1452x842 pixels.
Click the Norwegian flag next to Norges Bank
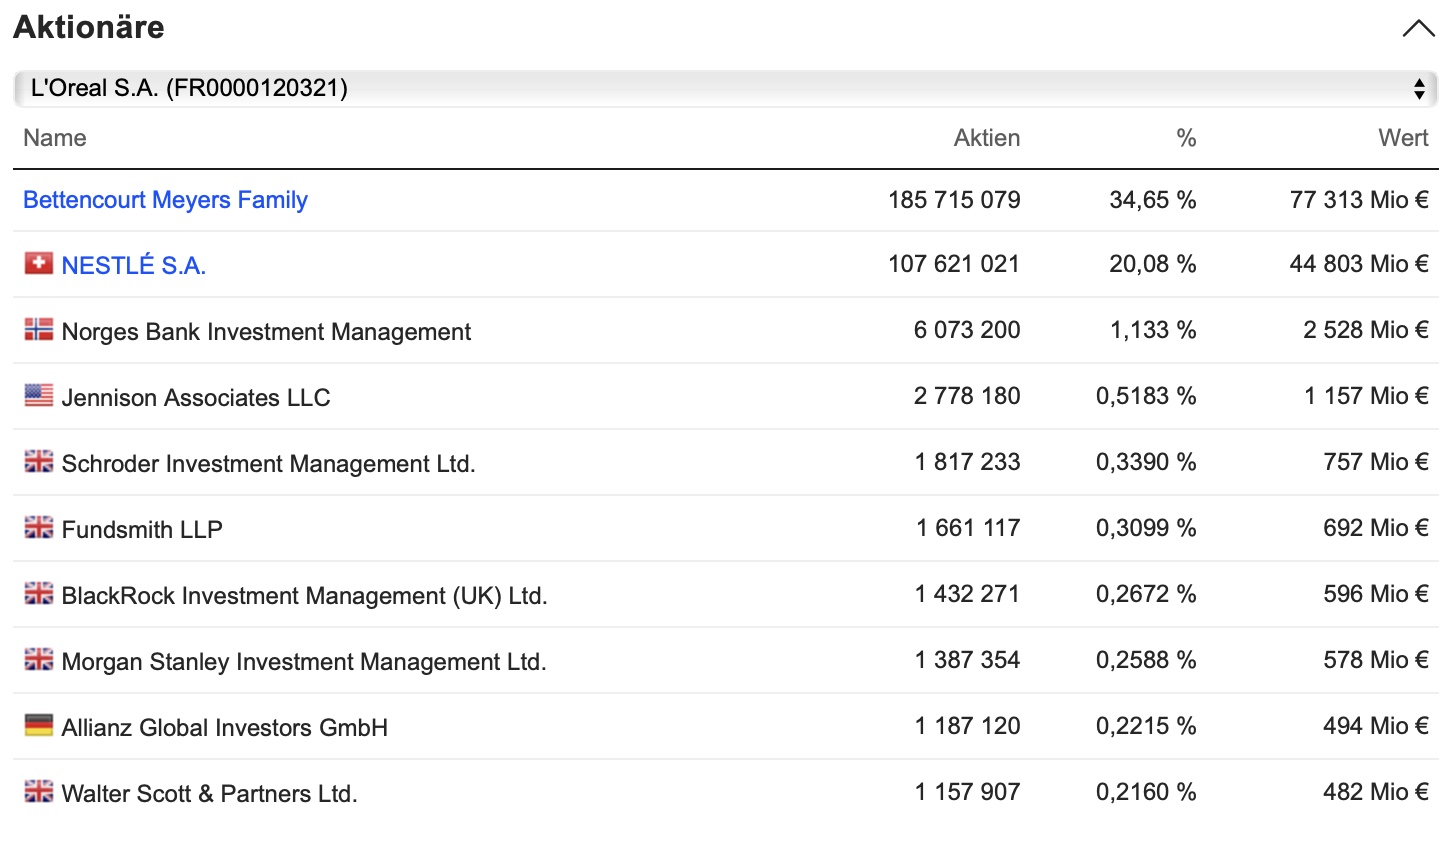pos(38,330)
